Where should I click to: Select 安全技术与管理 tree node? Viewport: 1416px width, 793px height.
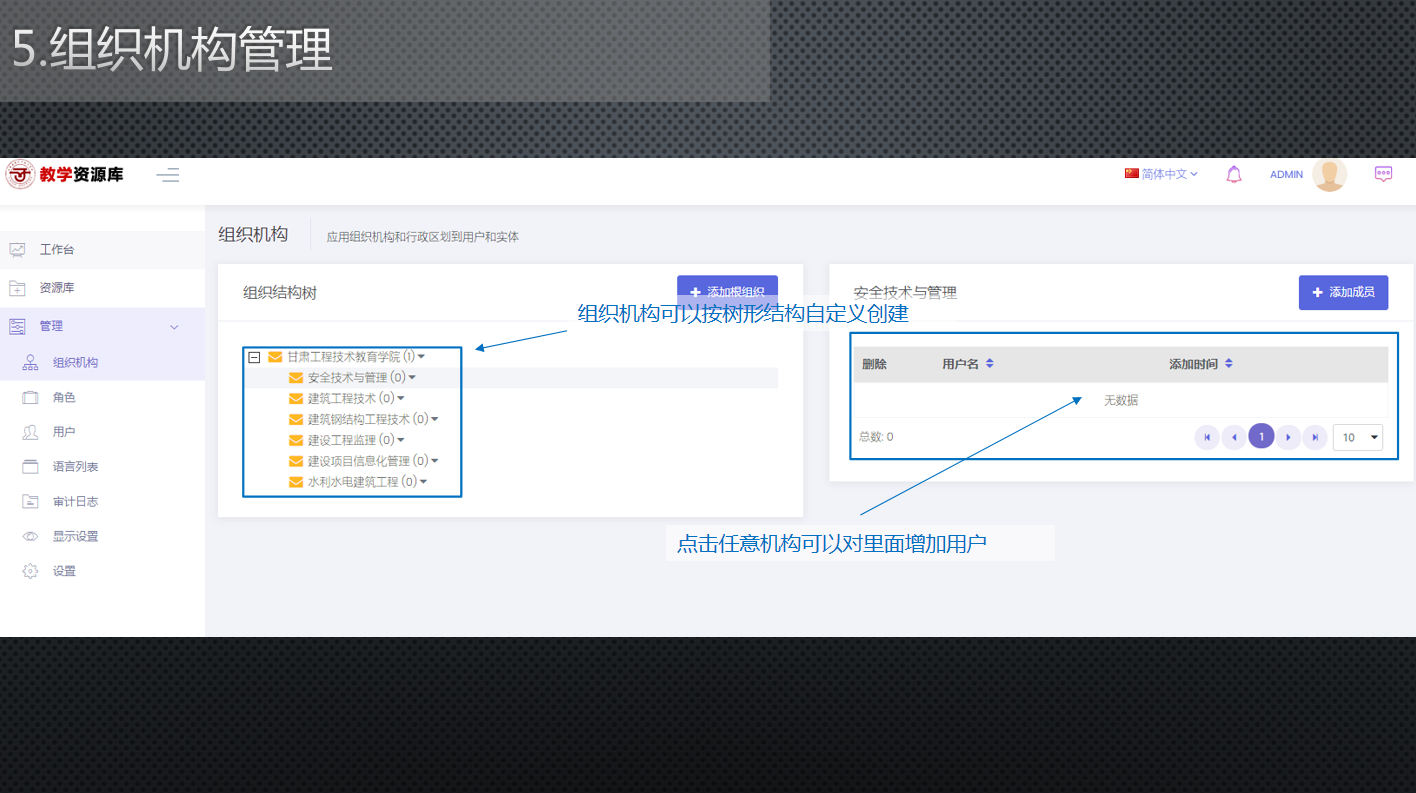tap(347, 378)
